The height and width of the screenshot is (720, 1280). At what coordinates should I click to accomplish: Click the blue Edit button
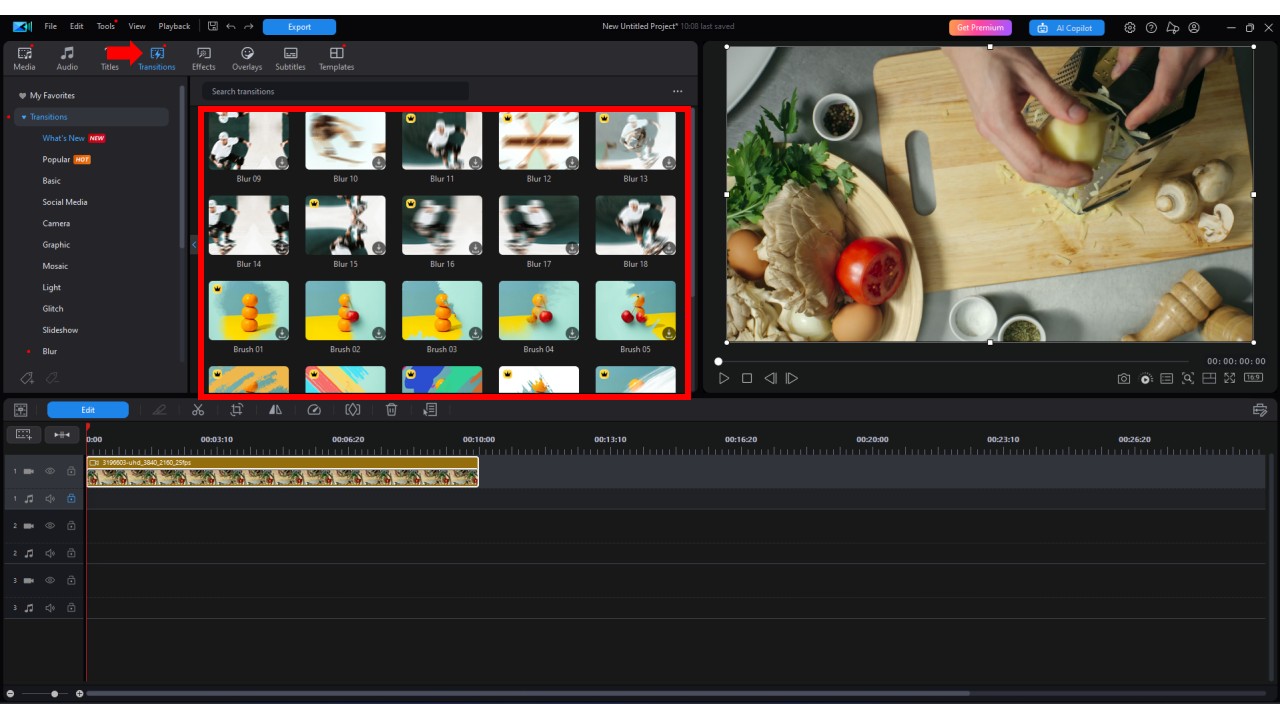(x=88, y=410)
